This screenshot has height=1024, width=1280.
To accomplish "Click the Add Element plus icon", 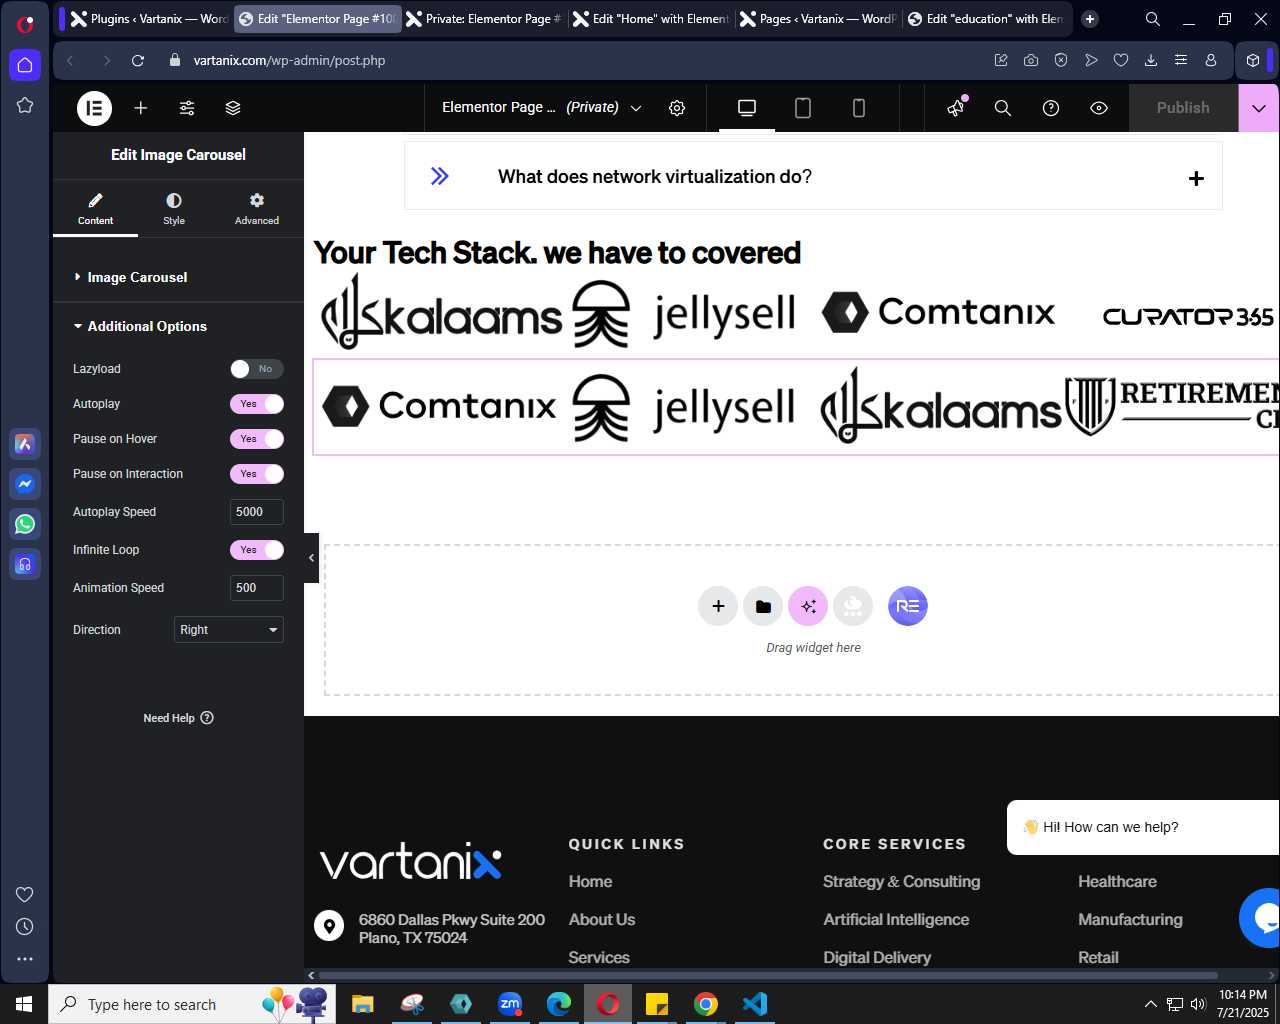I will pyautogui.click(x=141, y=108).
